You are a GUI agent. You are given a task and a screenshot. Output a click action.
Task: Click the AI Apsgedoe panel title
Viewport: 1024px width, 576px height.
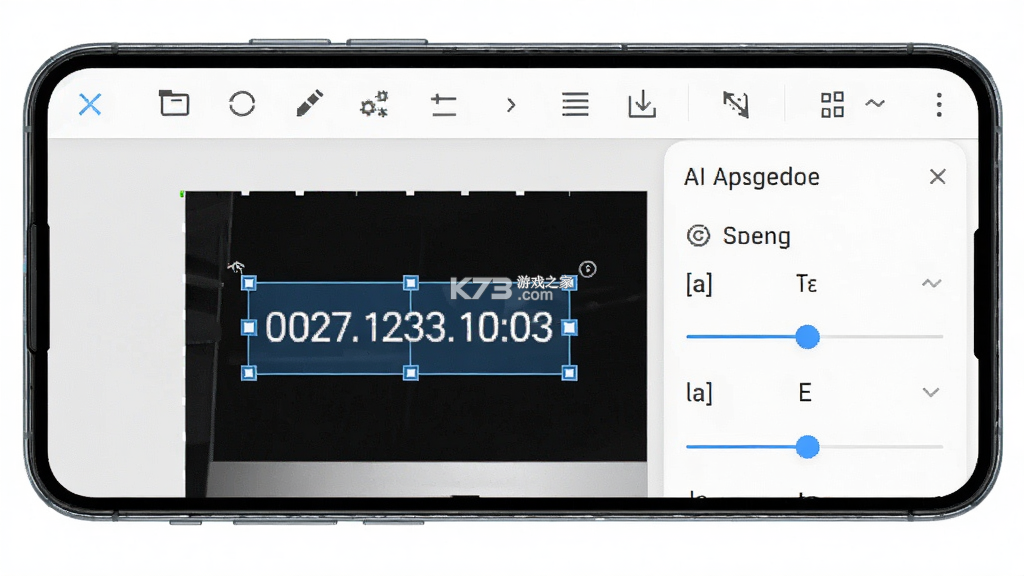(752, 177)
